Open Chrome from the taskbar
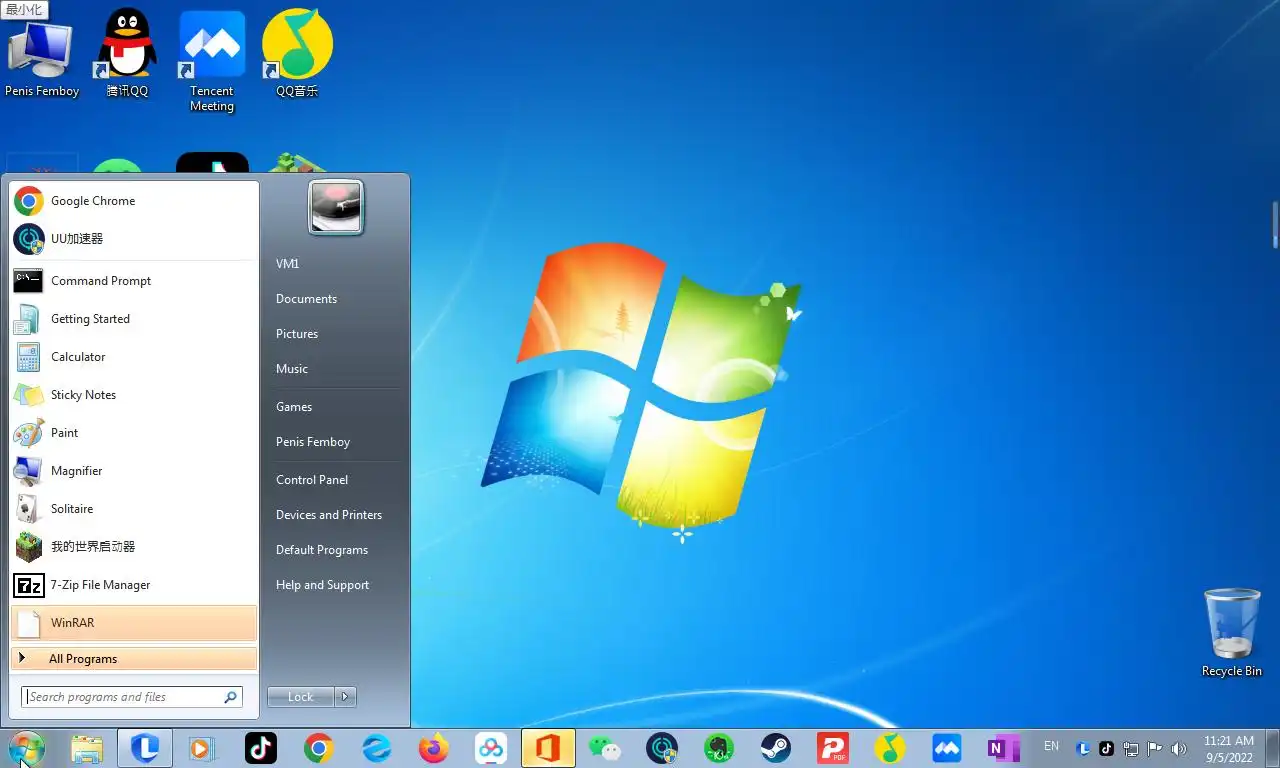Viewport: 1280px width, 768px height. pyautogui.click(x=319, y=748)
